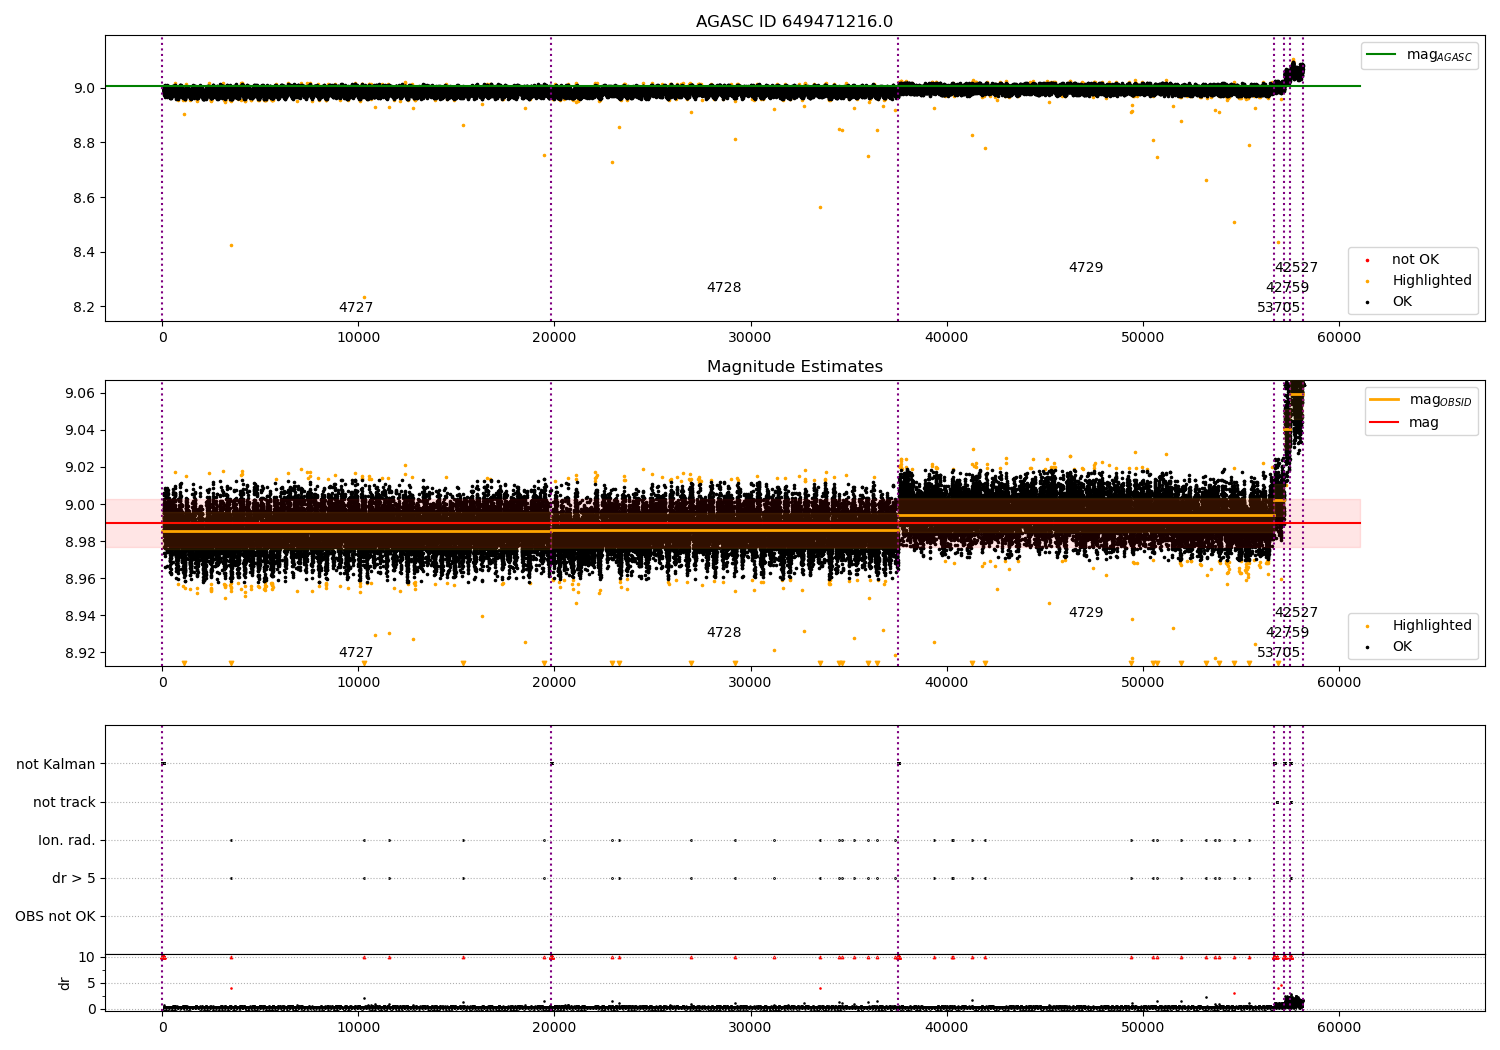Image resolution: width=1500 pixels, height=1050 pixels.
Task: Click y-axis tick 9.0 in top plot
Action: 85,88
